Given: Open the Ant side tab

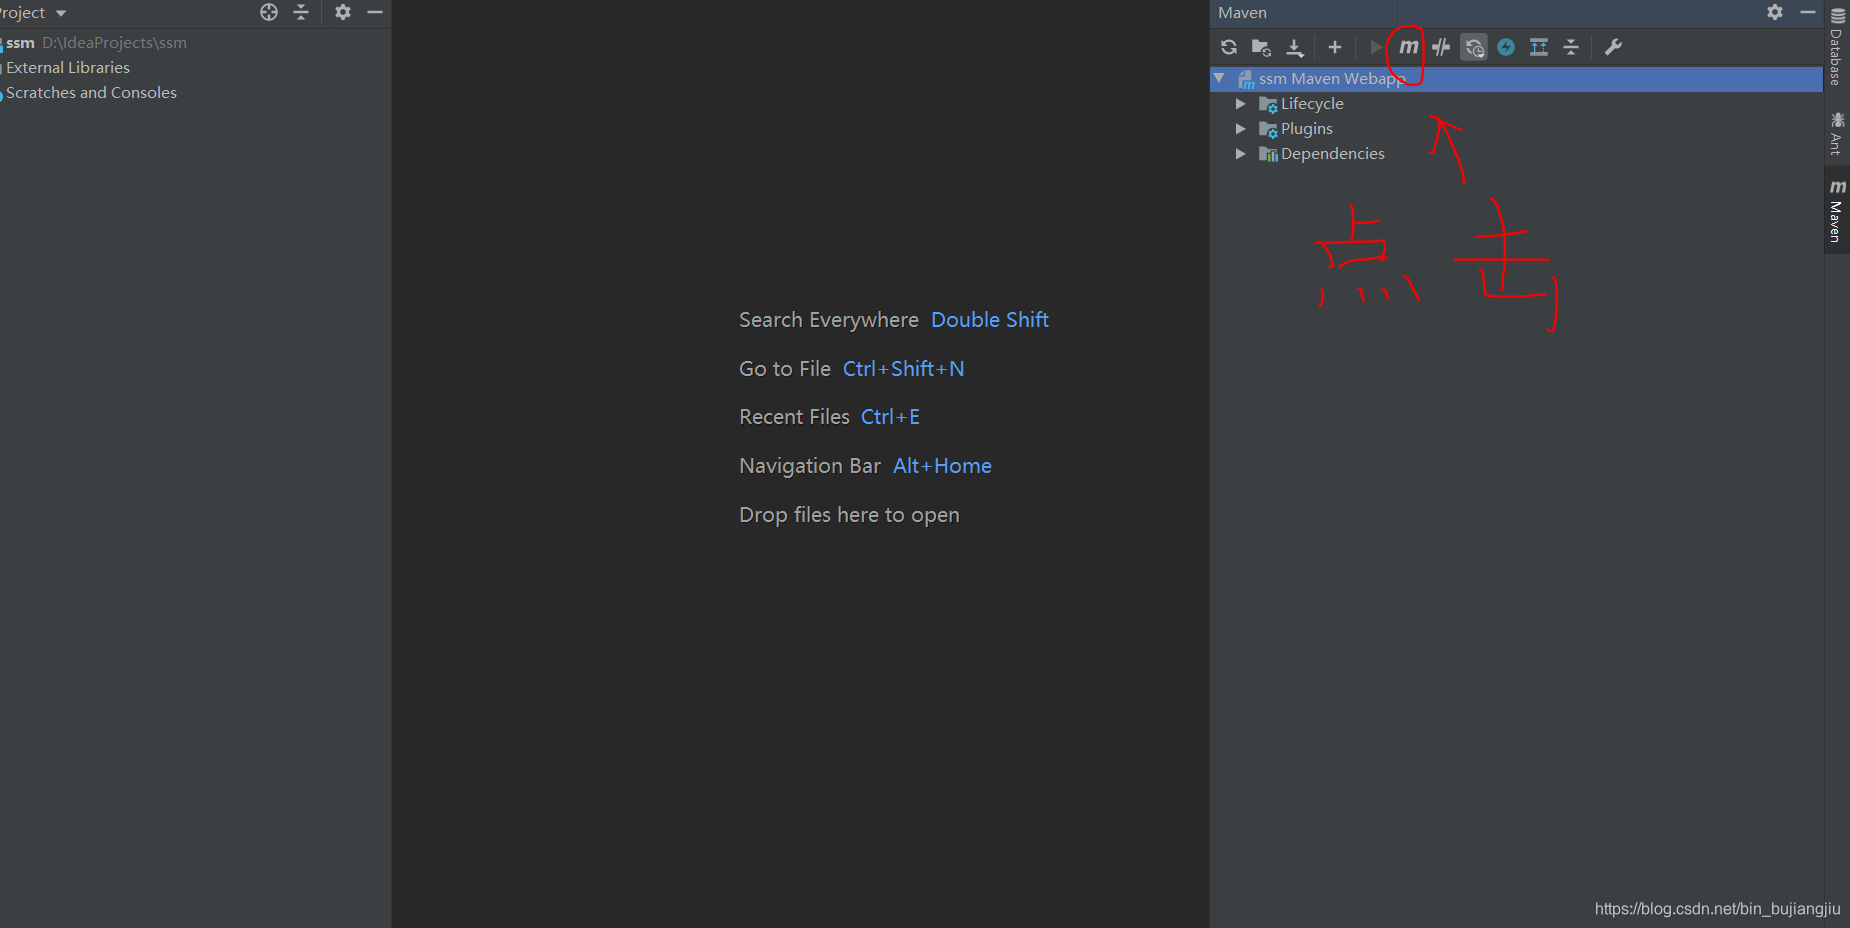Looking at the screenshot, I should click(1837, 134).
